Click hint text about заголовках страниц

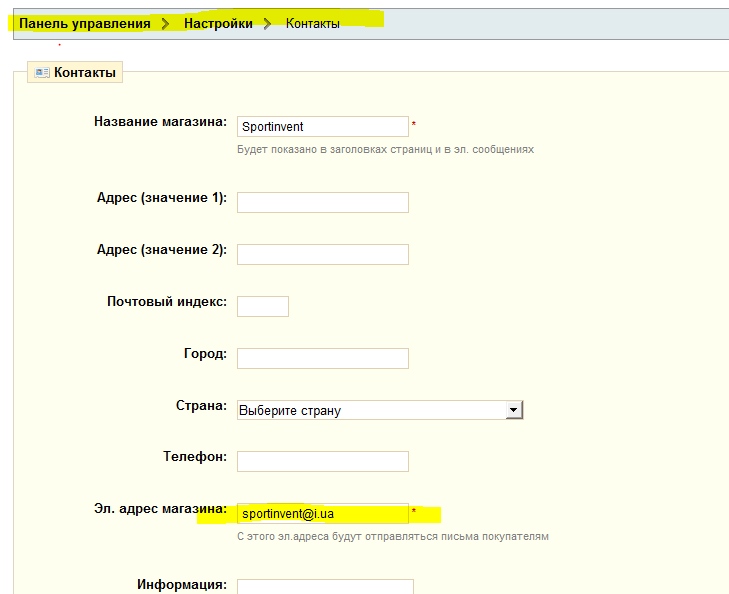(385, 150)
